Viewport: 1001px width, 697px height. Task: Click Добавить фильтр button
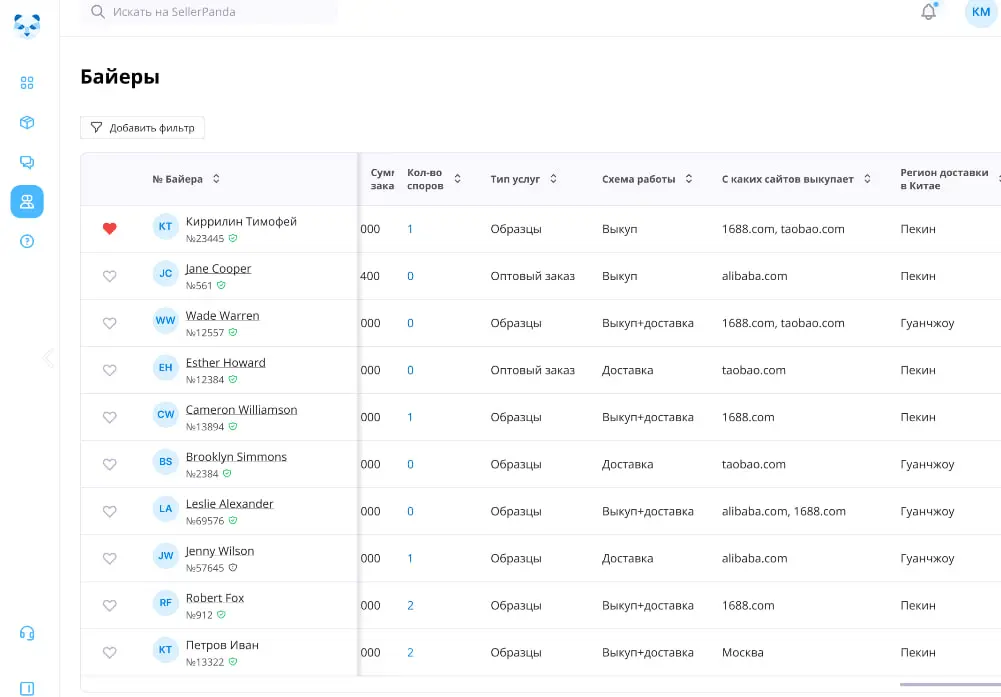[142, 128]
